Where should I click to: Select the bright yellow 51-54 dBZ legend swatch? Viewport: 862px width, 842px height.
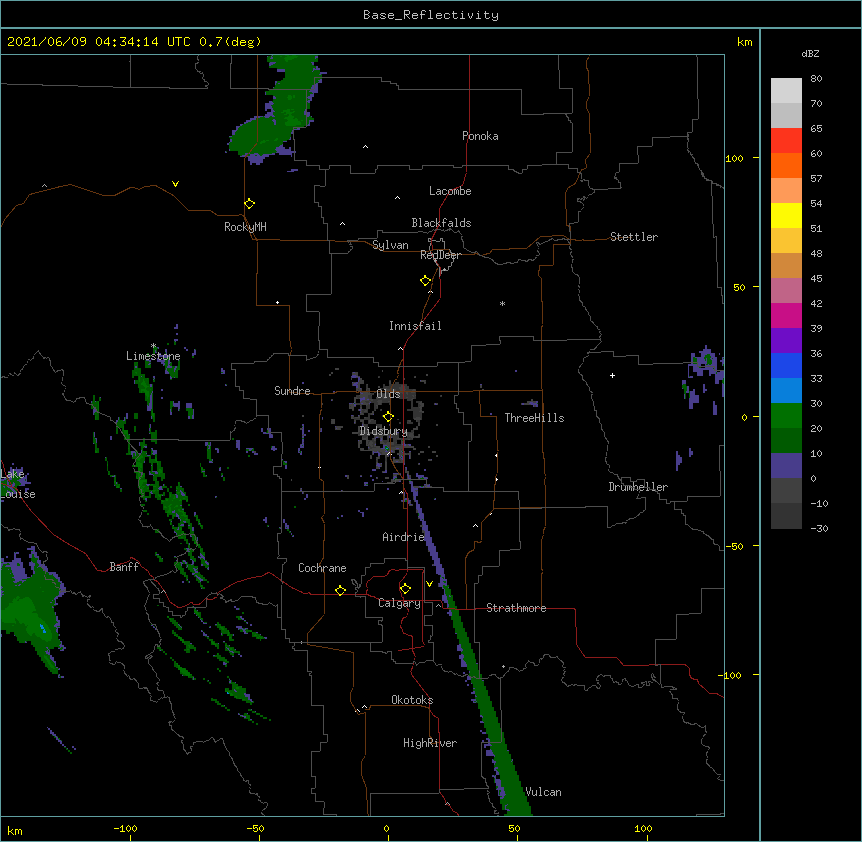tap(786, 215)
